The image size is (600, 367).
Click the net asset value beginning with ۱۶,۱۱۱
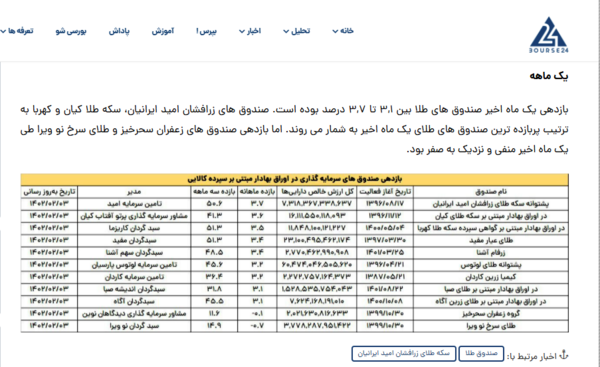coord(317,216)
